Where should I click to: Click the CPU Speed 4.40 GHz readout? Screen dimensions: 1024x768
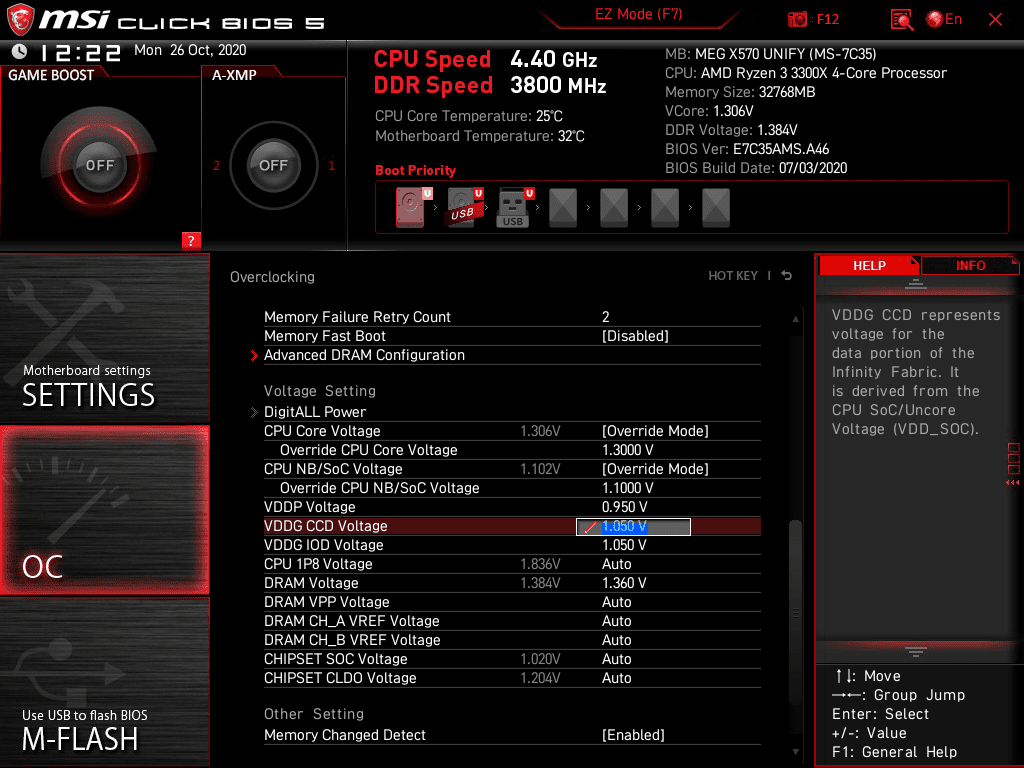tap(485, 59)
